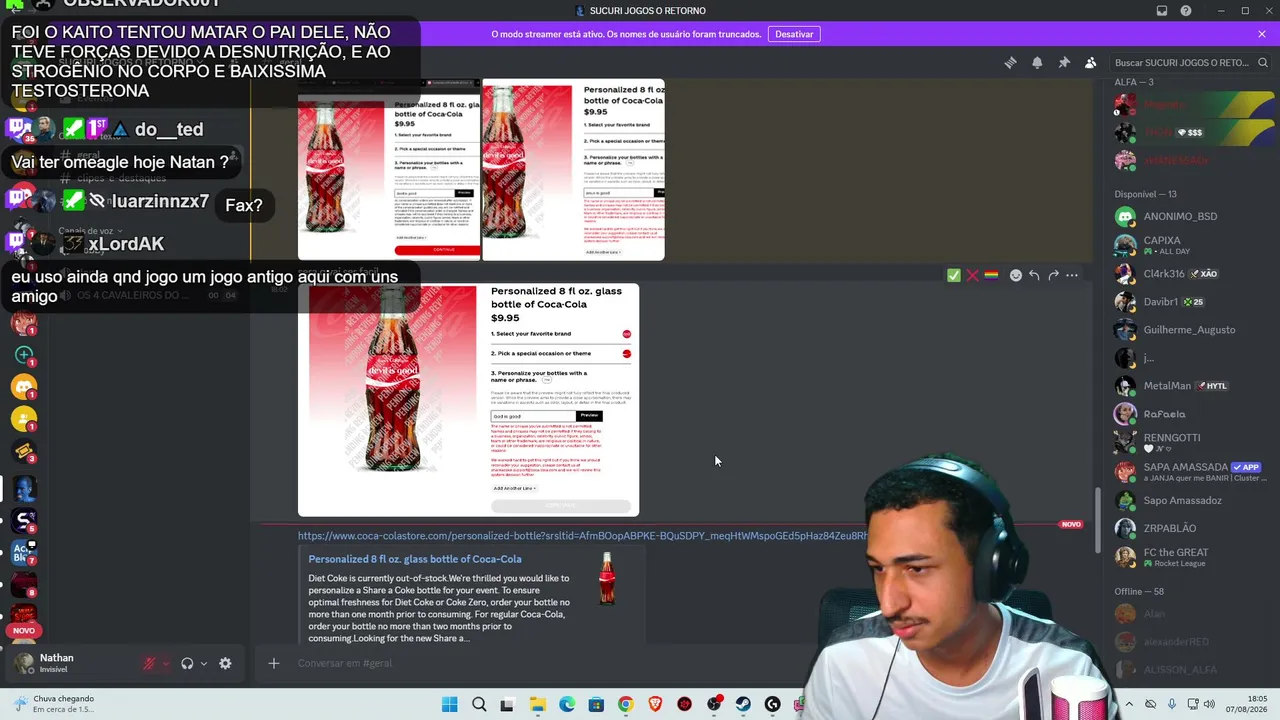
Task: Open the yellow person icon server
Action: coord(24,419)
